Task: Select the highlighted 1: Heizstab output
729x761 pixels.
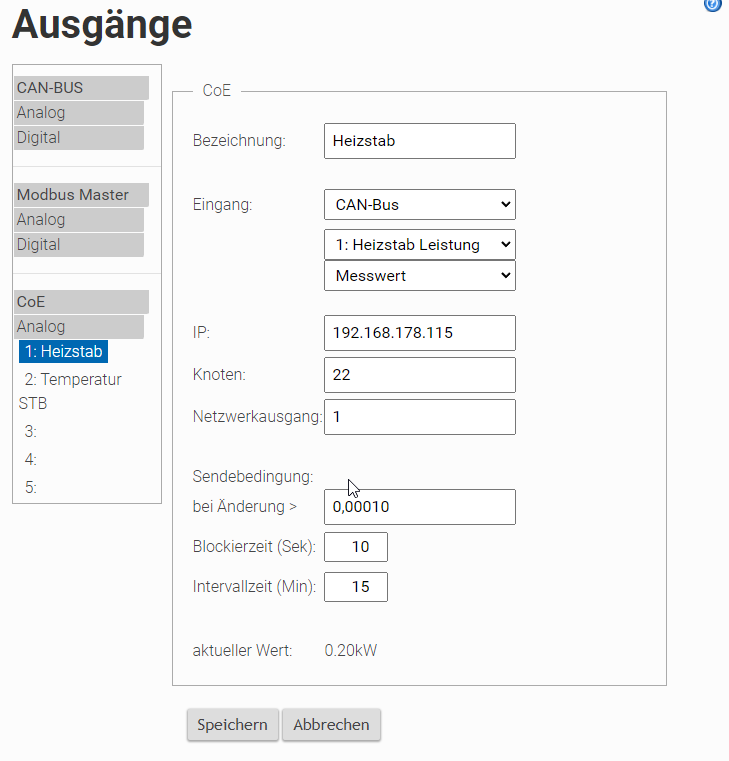Action: pyautogui.click(x=64, y=351)
